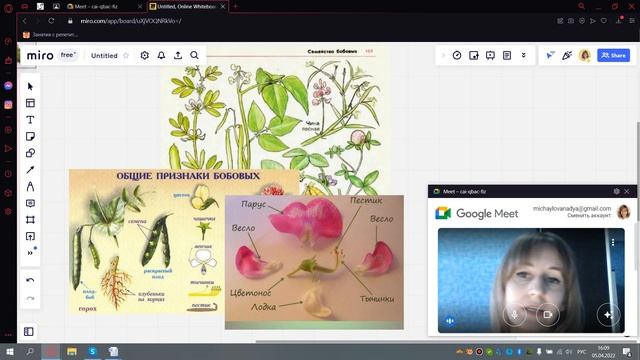
Task: Open Windows Start menu
Action: point(9,351)
